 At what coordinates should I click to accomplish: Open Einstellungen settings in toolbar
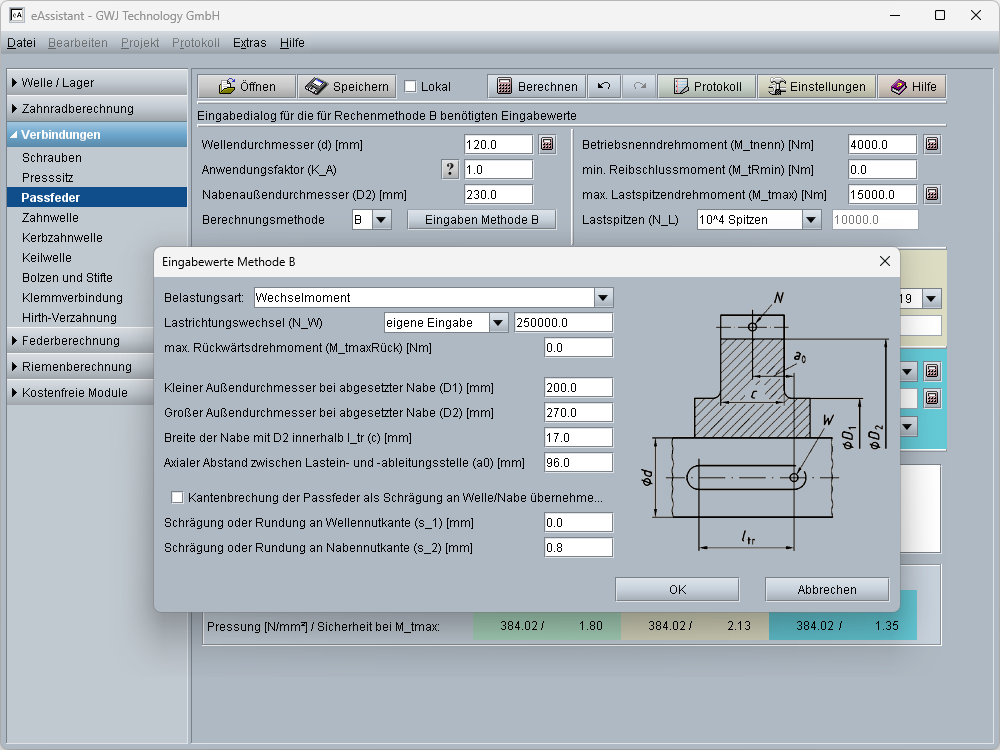click(816, 87)
